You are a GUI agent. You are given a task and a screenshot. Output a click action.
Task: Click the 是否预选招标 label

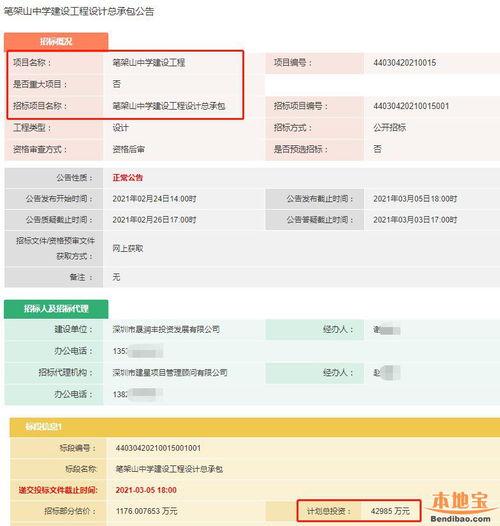(301, 149)
